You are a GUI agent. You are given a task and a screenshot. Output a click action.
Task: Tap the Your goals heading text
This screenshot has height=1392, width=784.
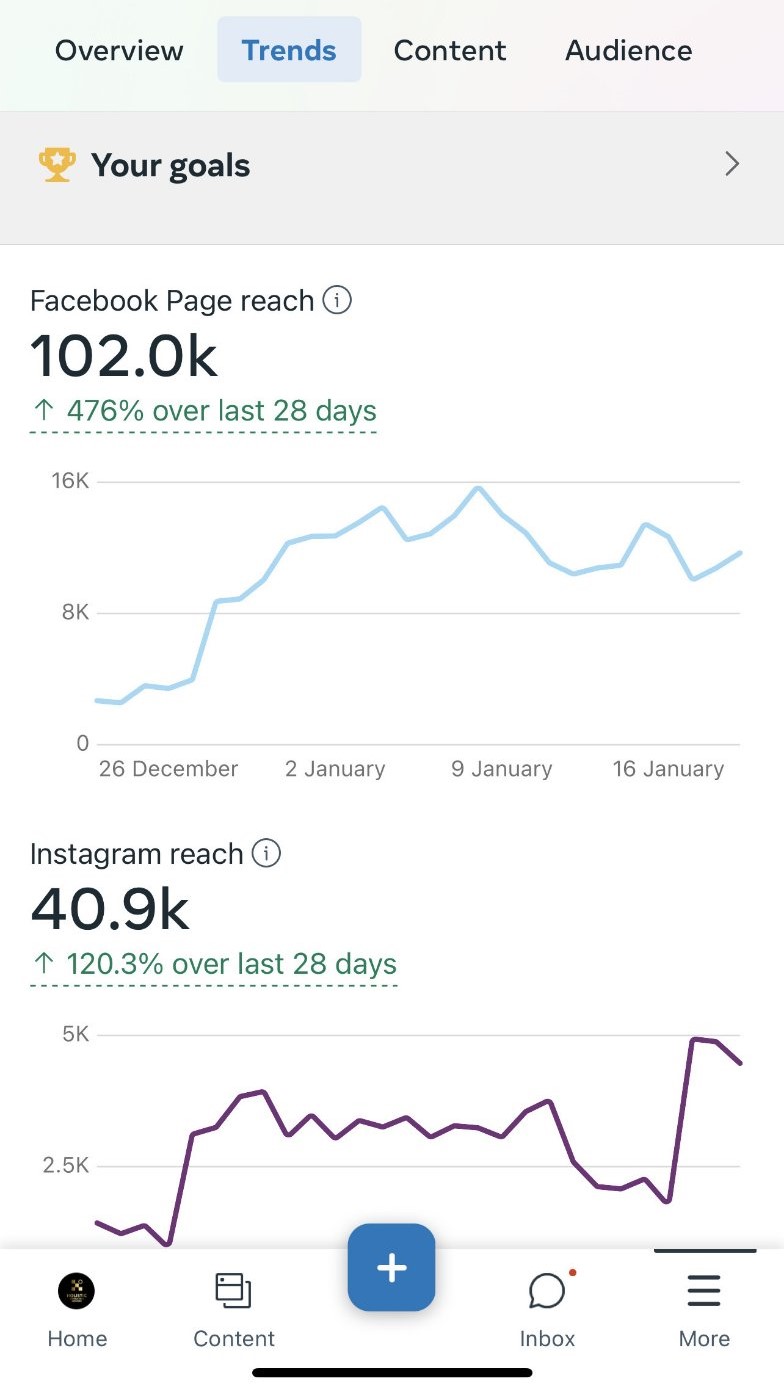pyautogui.click(x=170, y=165)
